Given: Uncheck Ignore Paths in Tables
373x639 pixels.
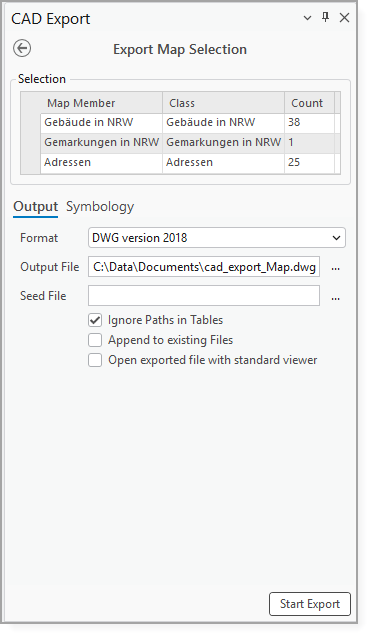Looking at the screenshot, I should click(95, 320).
